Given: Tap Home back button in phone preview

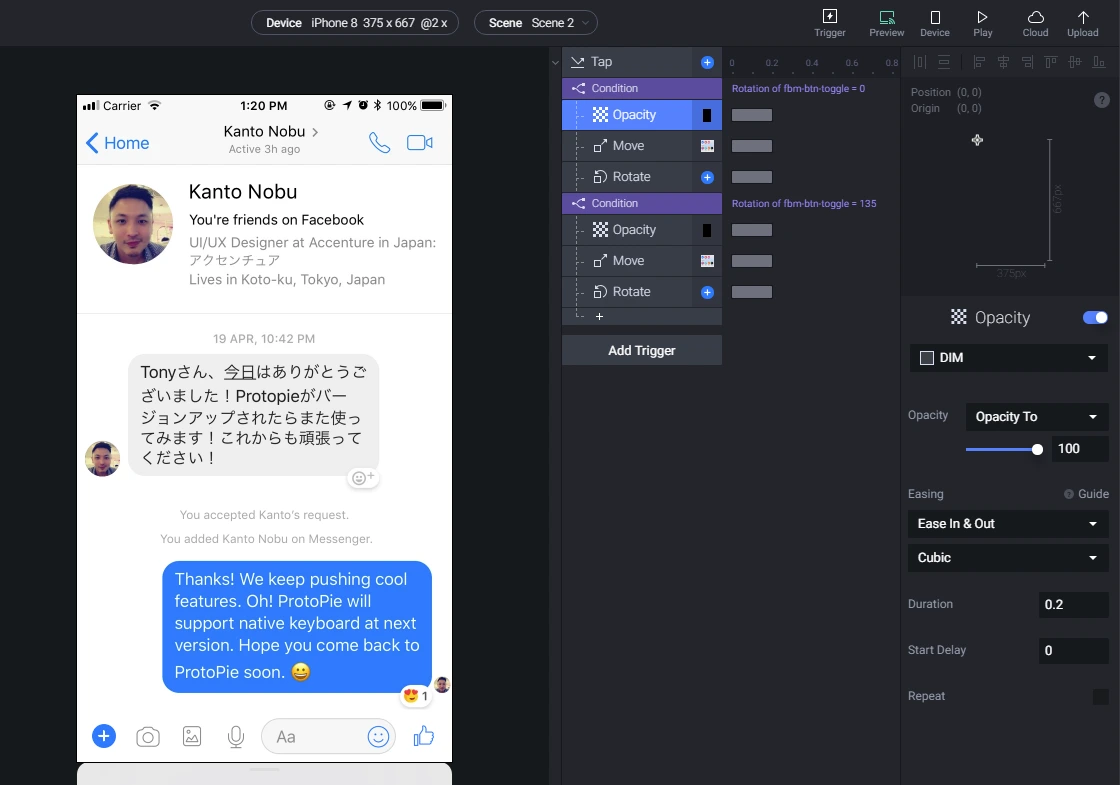Looking at the screenshot, I should (x=117, y=143).
